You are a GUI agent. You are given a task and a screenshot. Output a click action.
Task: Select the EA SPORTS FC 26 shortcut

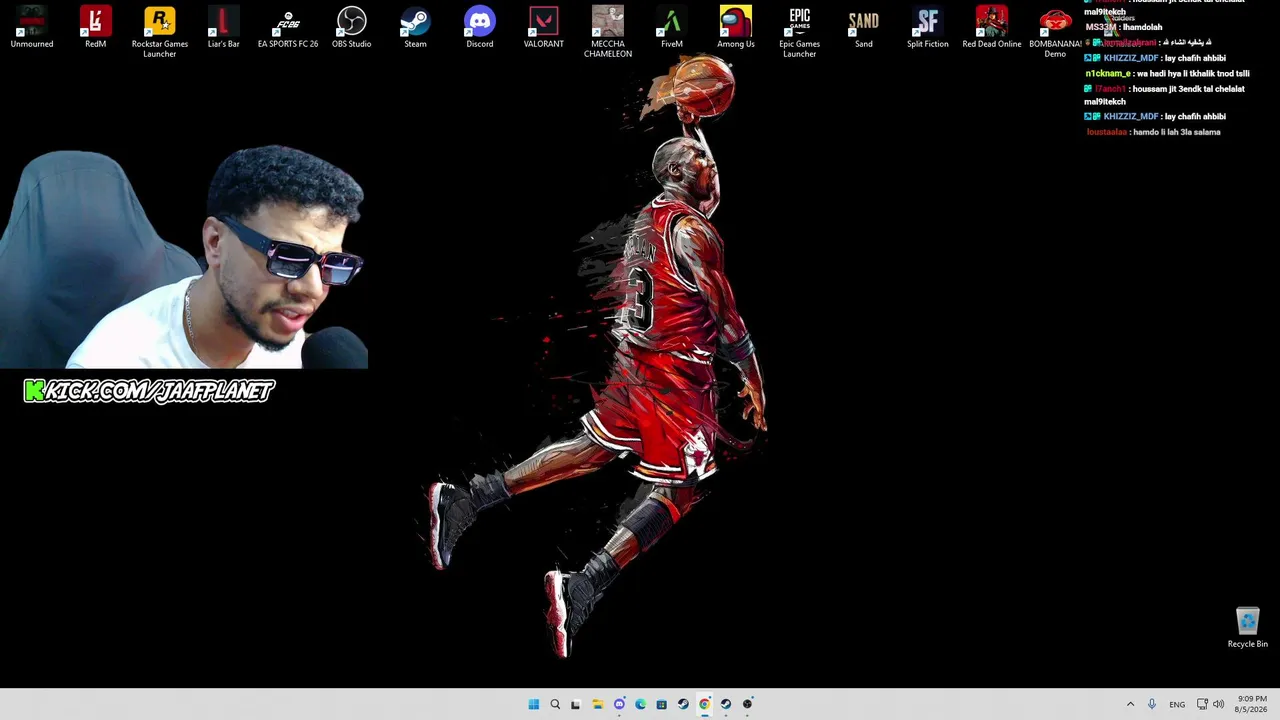[x=288, y=27]
